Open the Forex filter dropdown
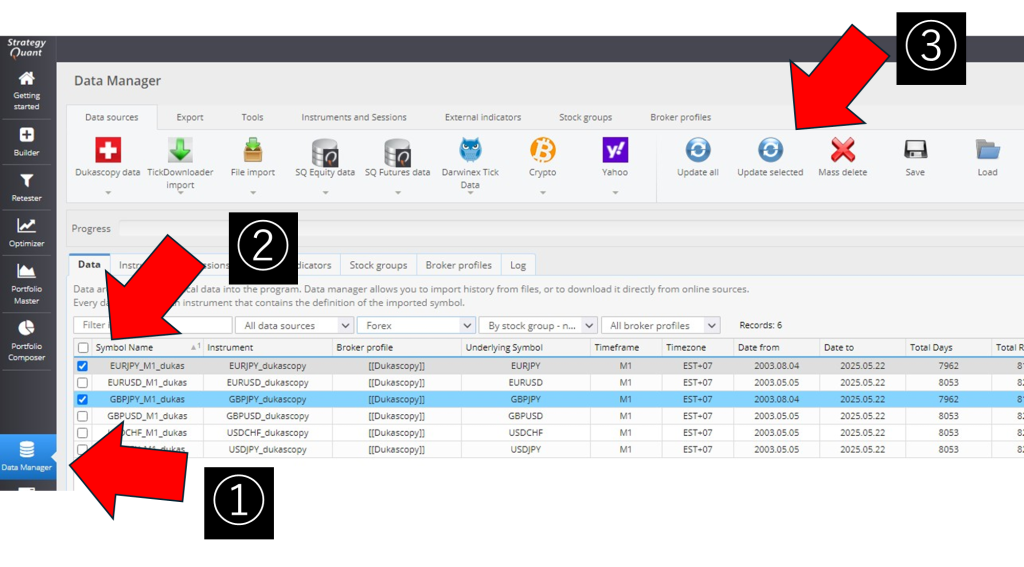 coord(416,326)
